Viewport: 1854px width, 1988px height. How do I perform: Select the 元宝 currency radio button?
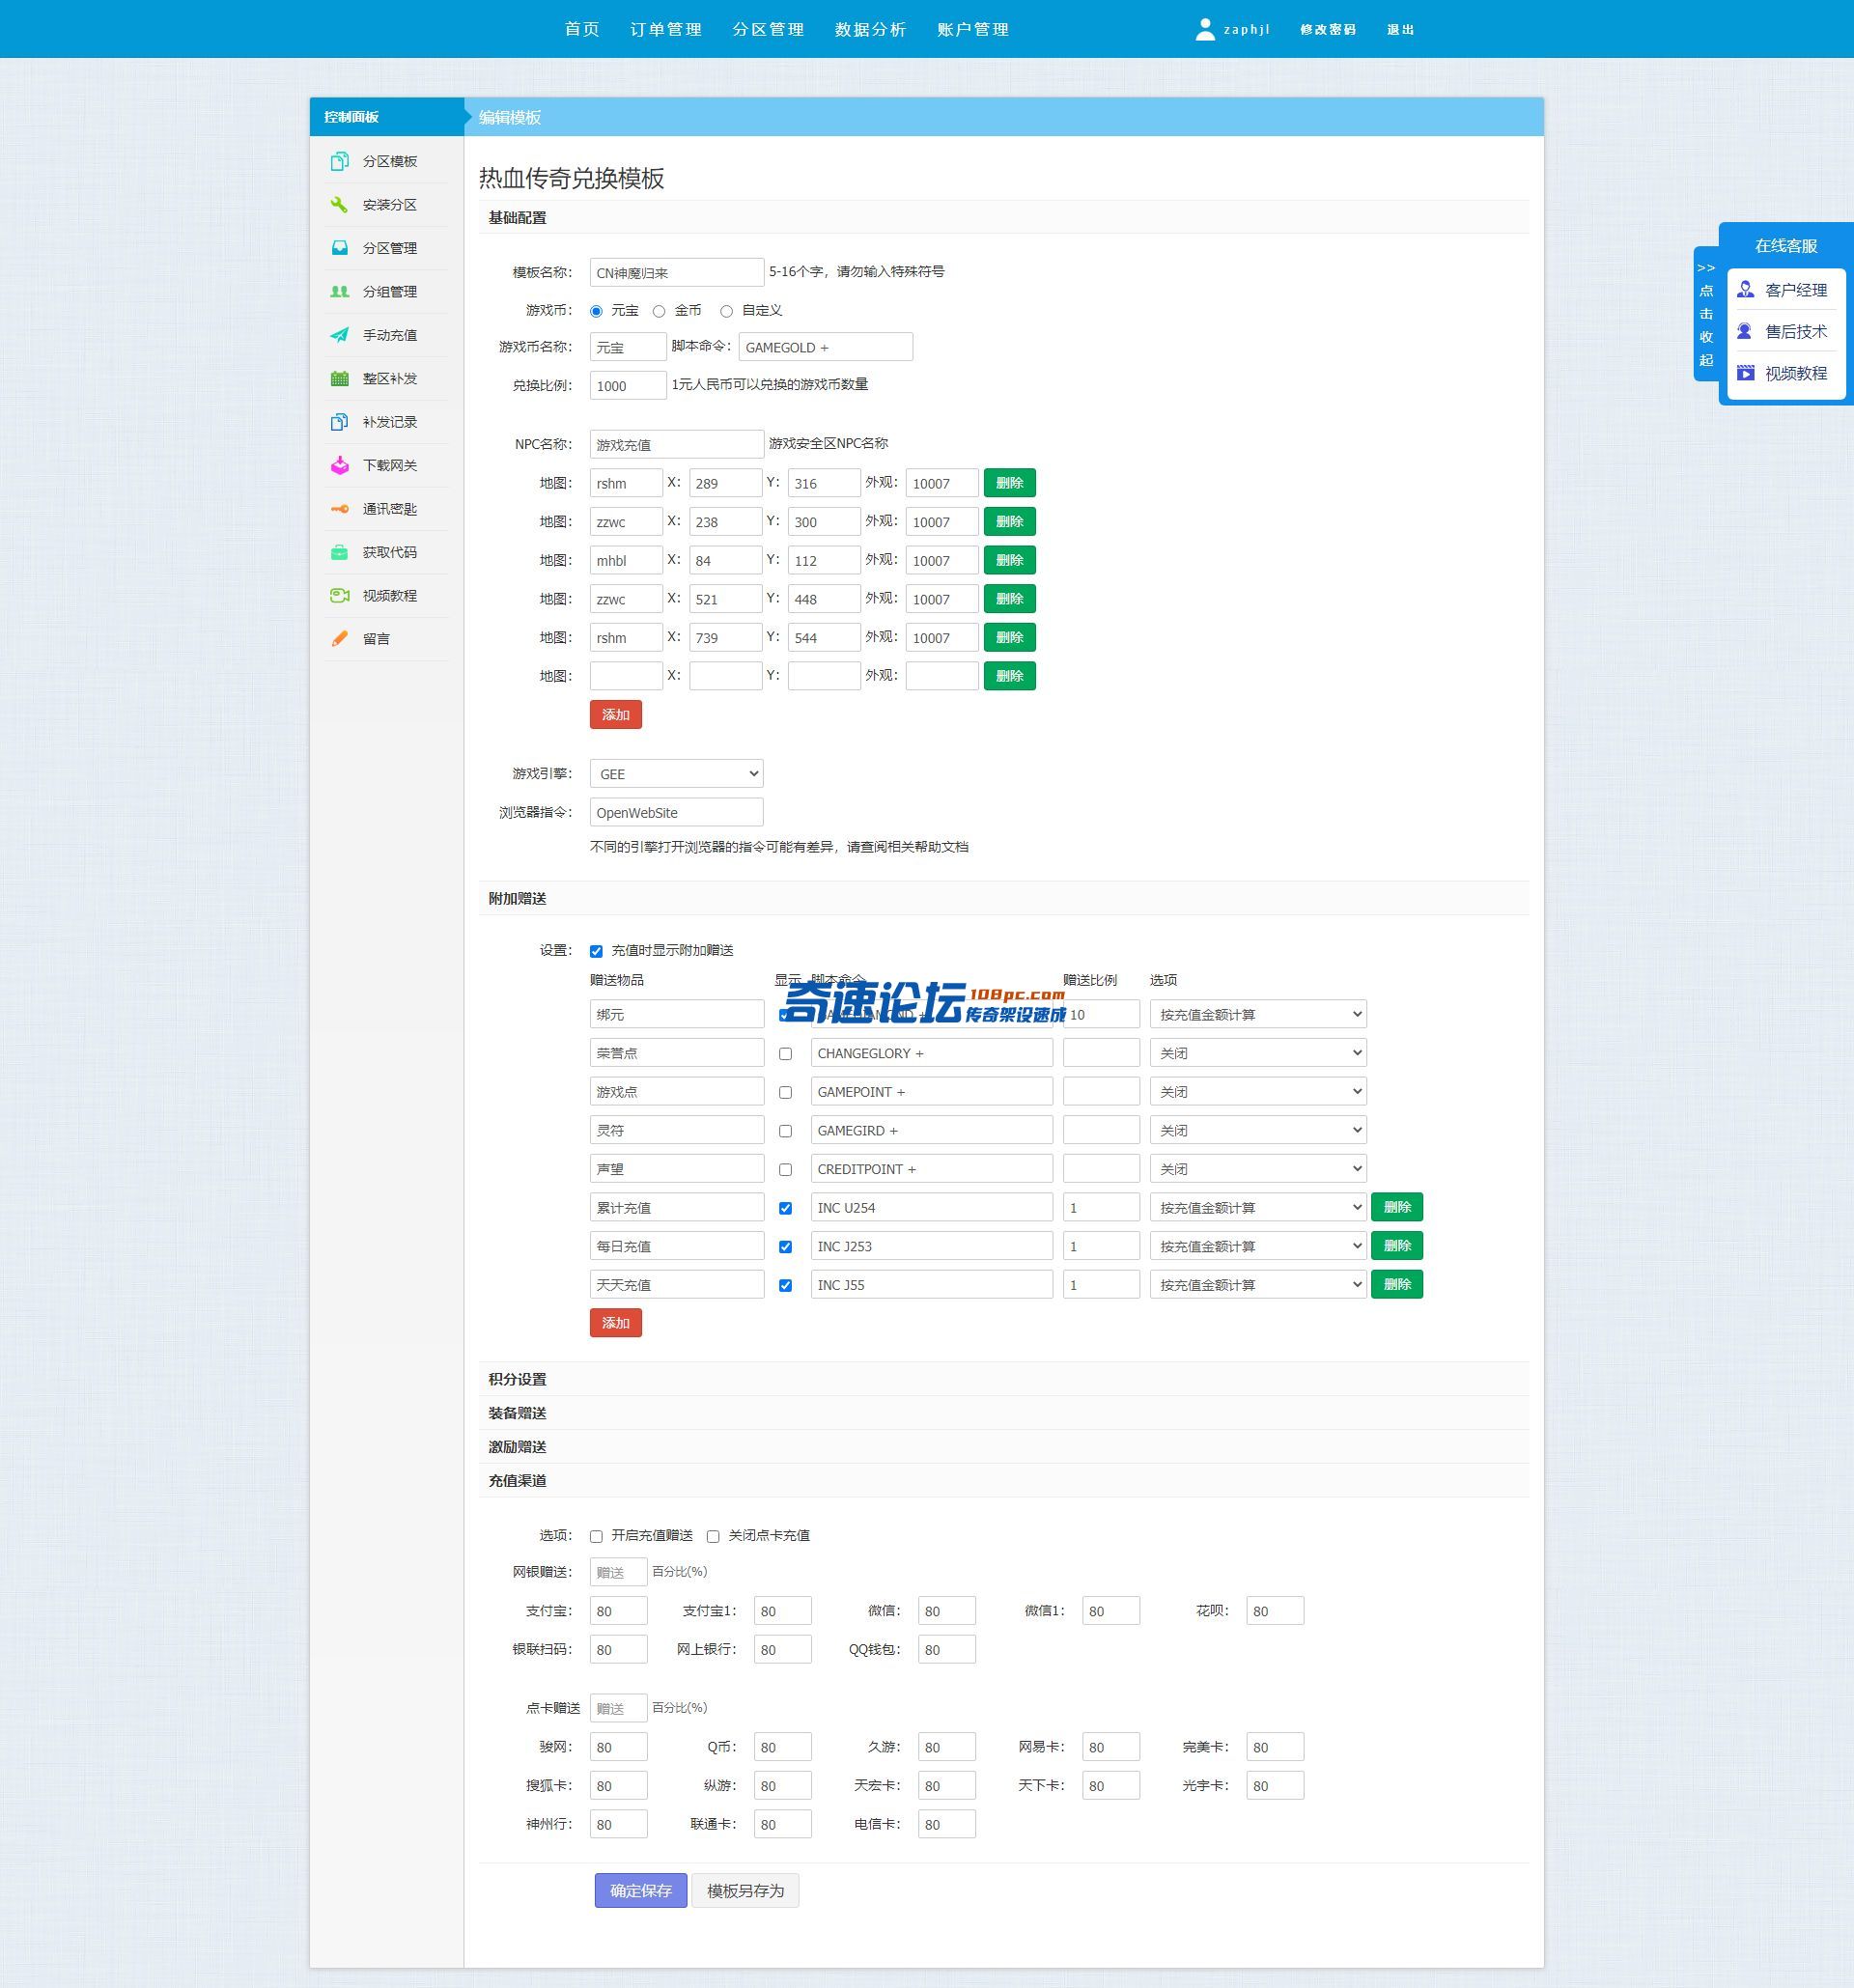point(596,311)
